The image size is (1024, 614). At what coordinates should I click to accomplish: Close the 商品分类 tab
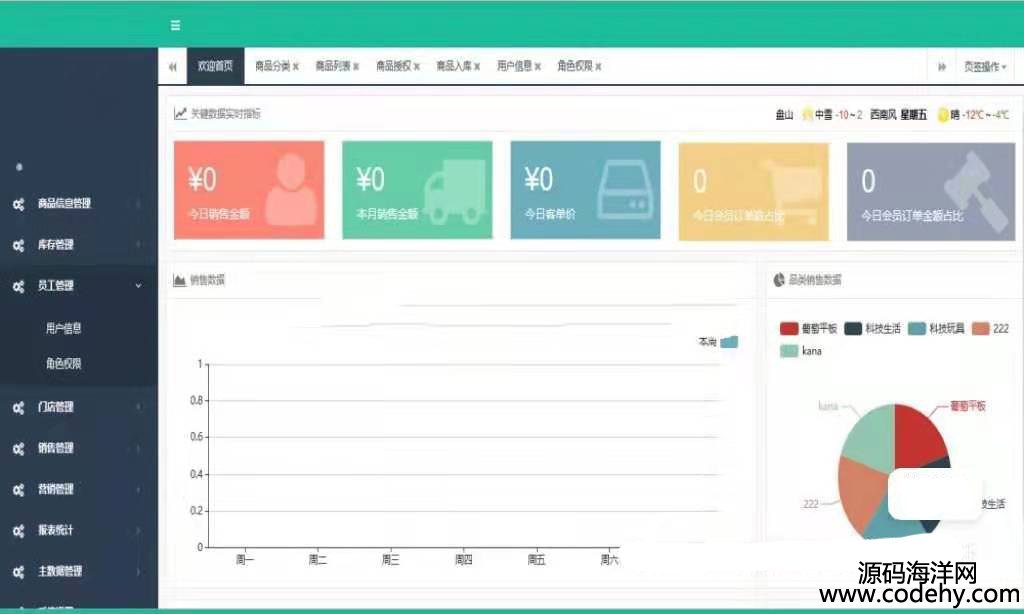pyautogui.click(x=296, y=67)
